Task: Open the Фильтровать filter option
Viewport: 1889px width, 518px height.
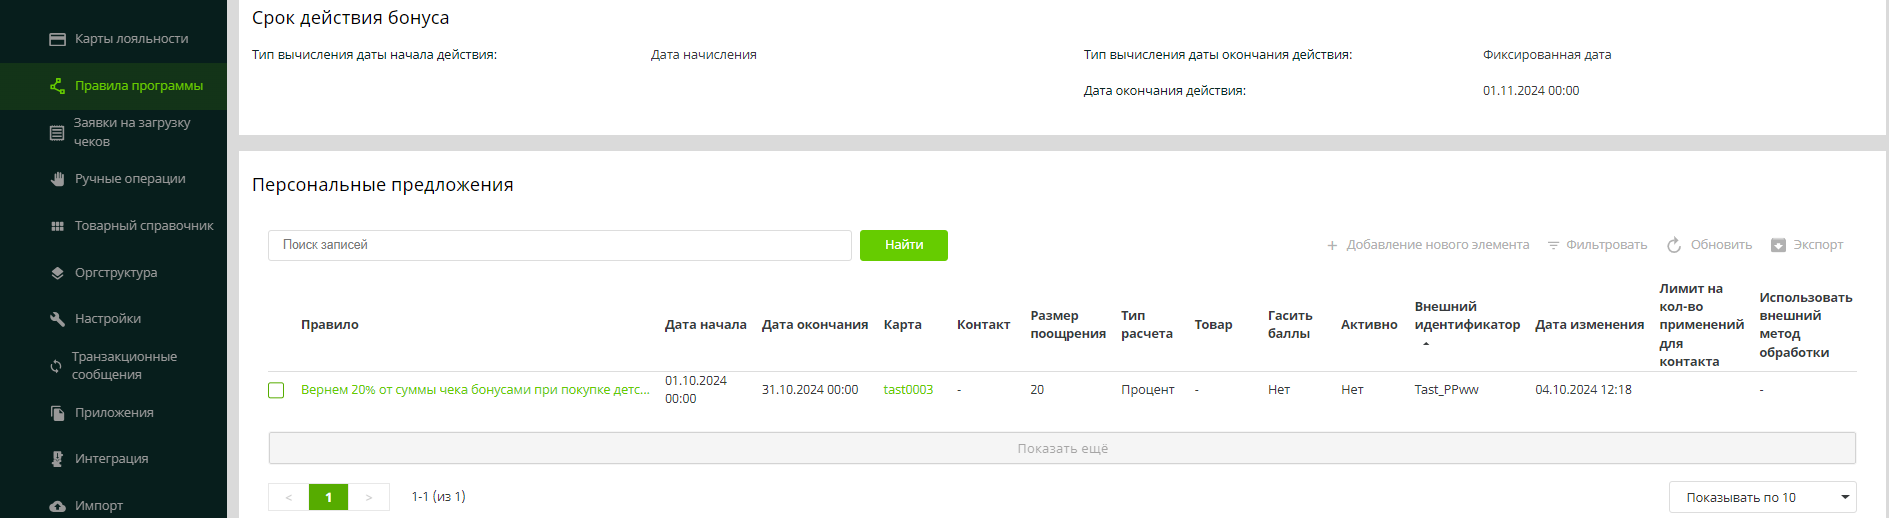Action: click(1597, 245)
